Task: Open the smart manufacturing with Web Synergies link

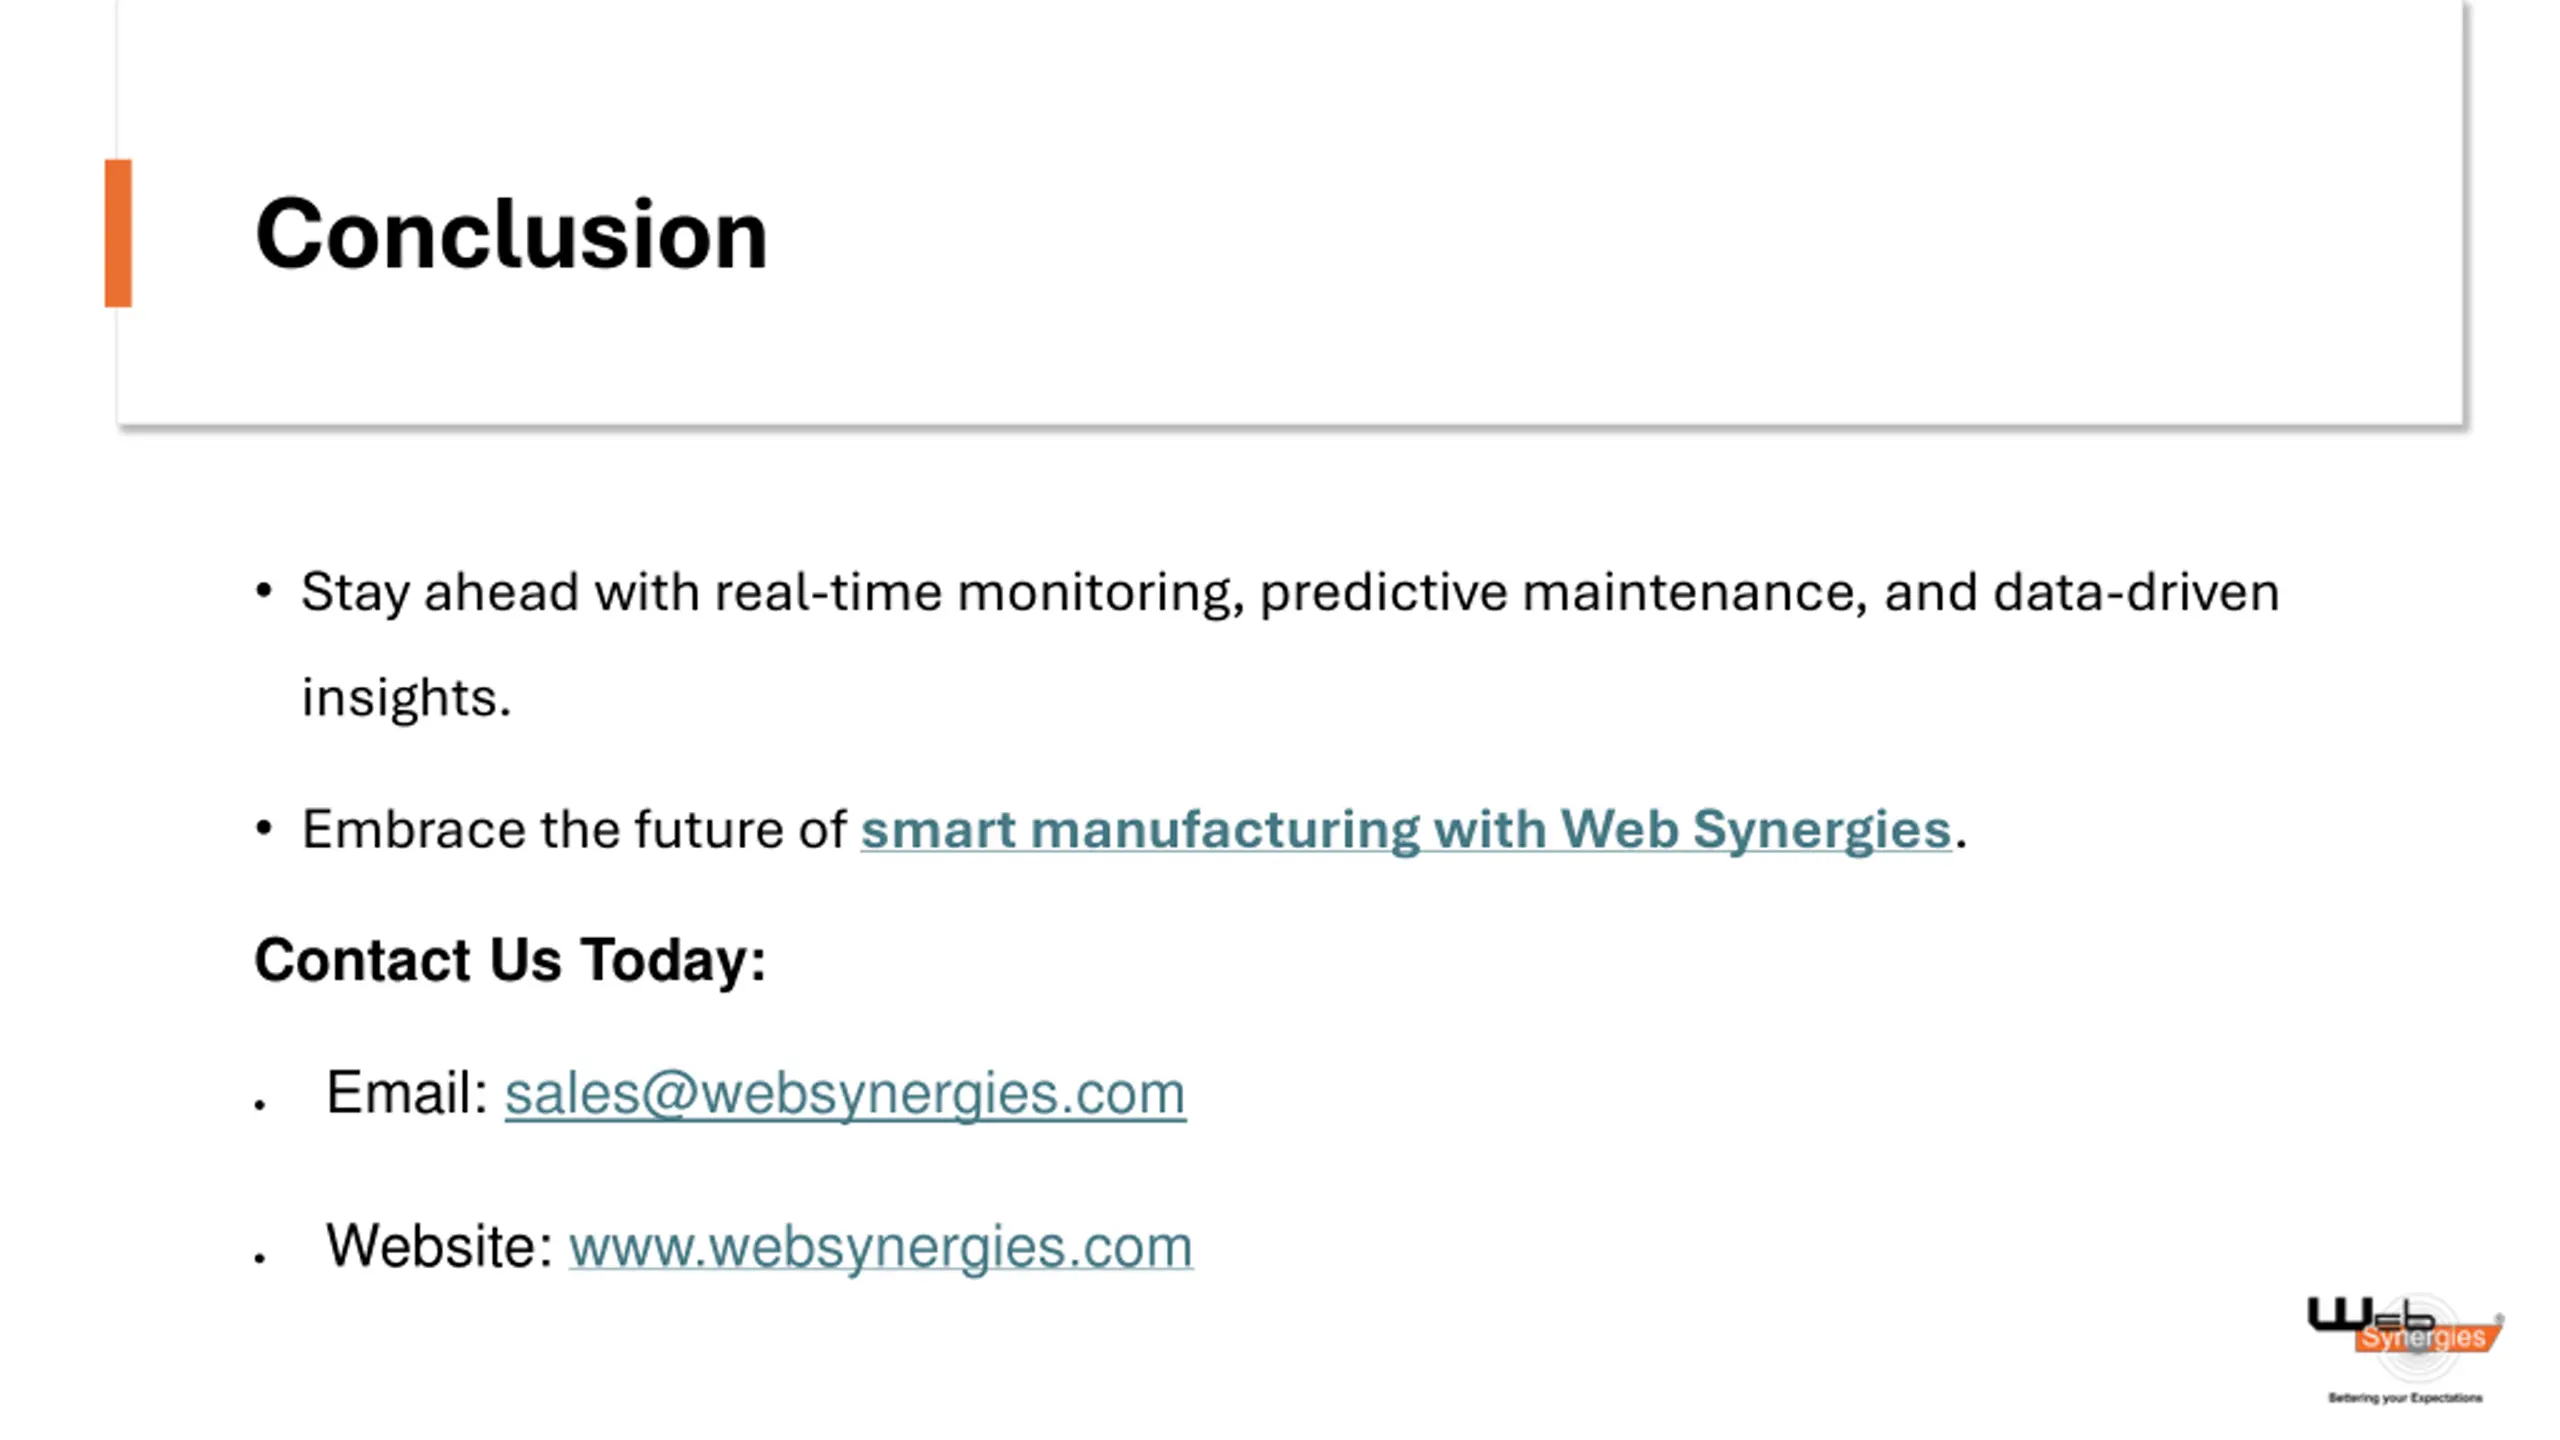Action: pyautogui.click(x=1405, y=829)
